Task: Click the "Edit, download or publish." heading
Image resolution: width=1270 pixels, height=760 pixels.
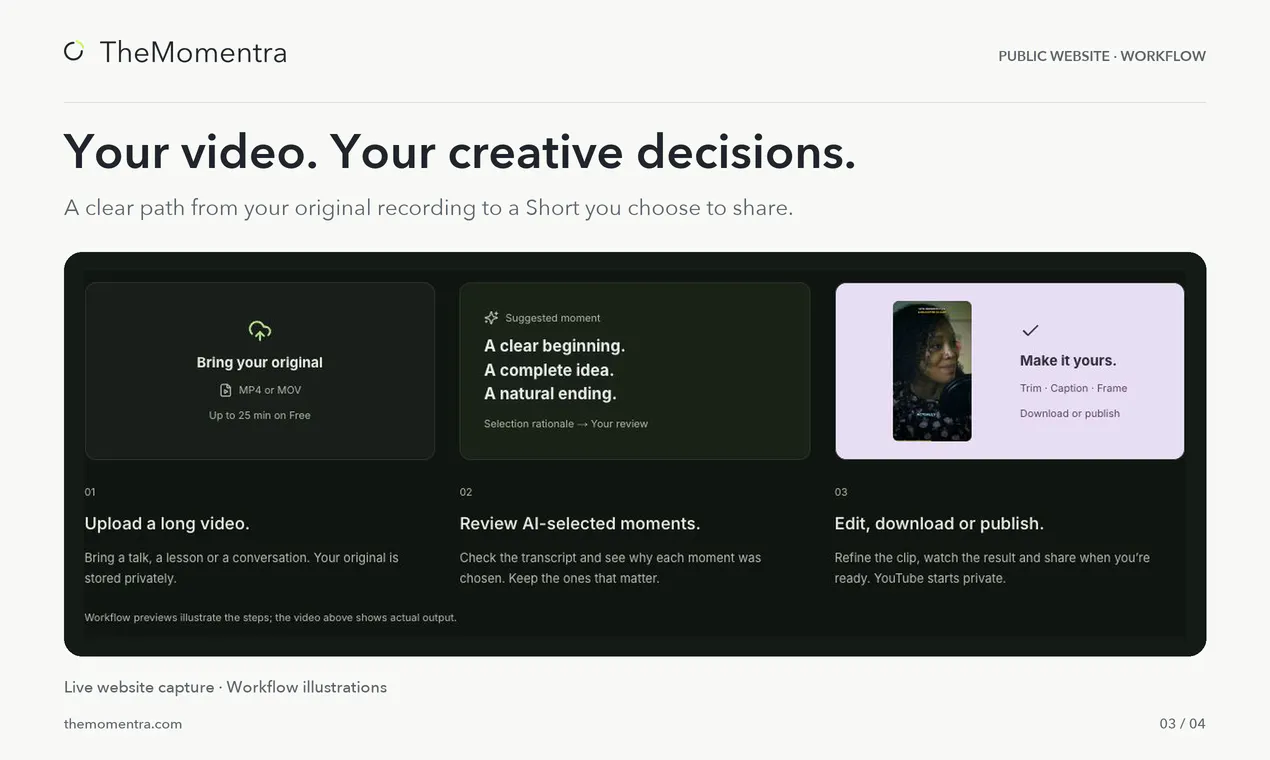Action: point(939,523)
